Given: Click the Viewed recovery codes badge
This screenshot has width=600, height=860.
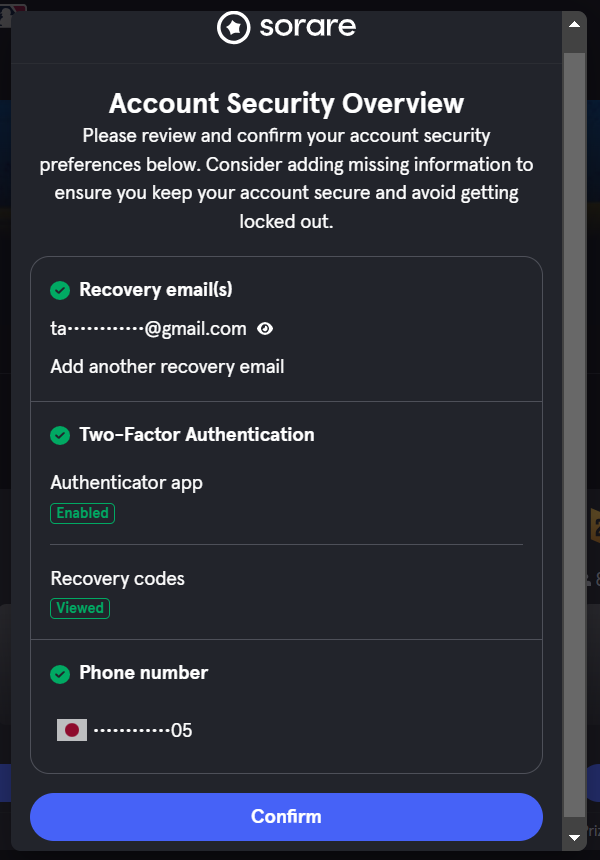Looking at the screenshot, I should tap(80, 608).
